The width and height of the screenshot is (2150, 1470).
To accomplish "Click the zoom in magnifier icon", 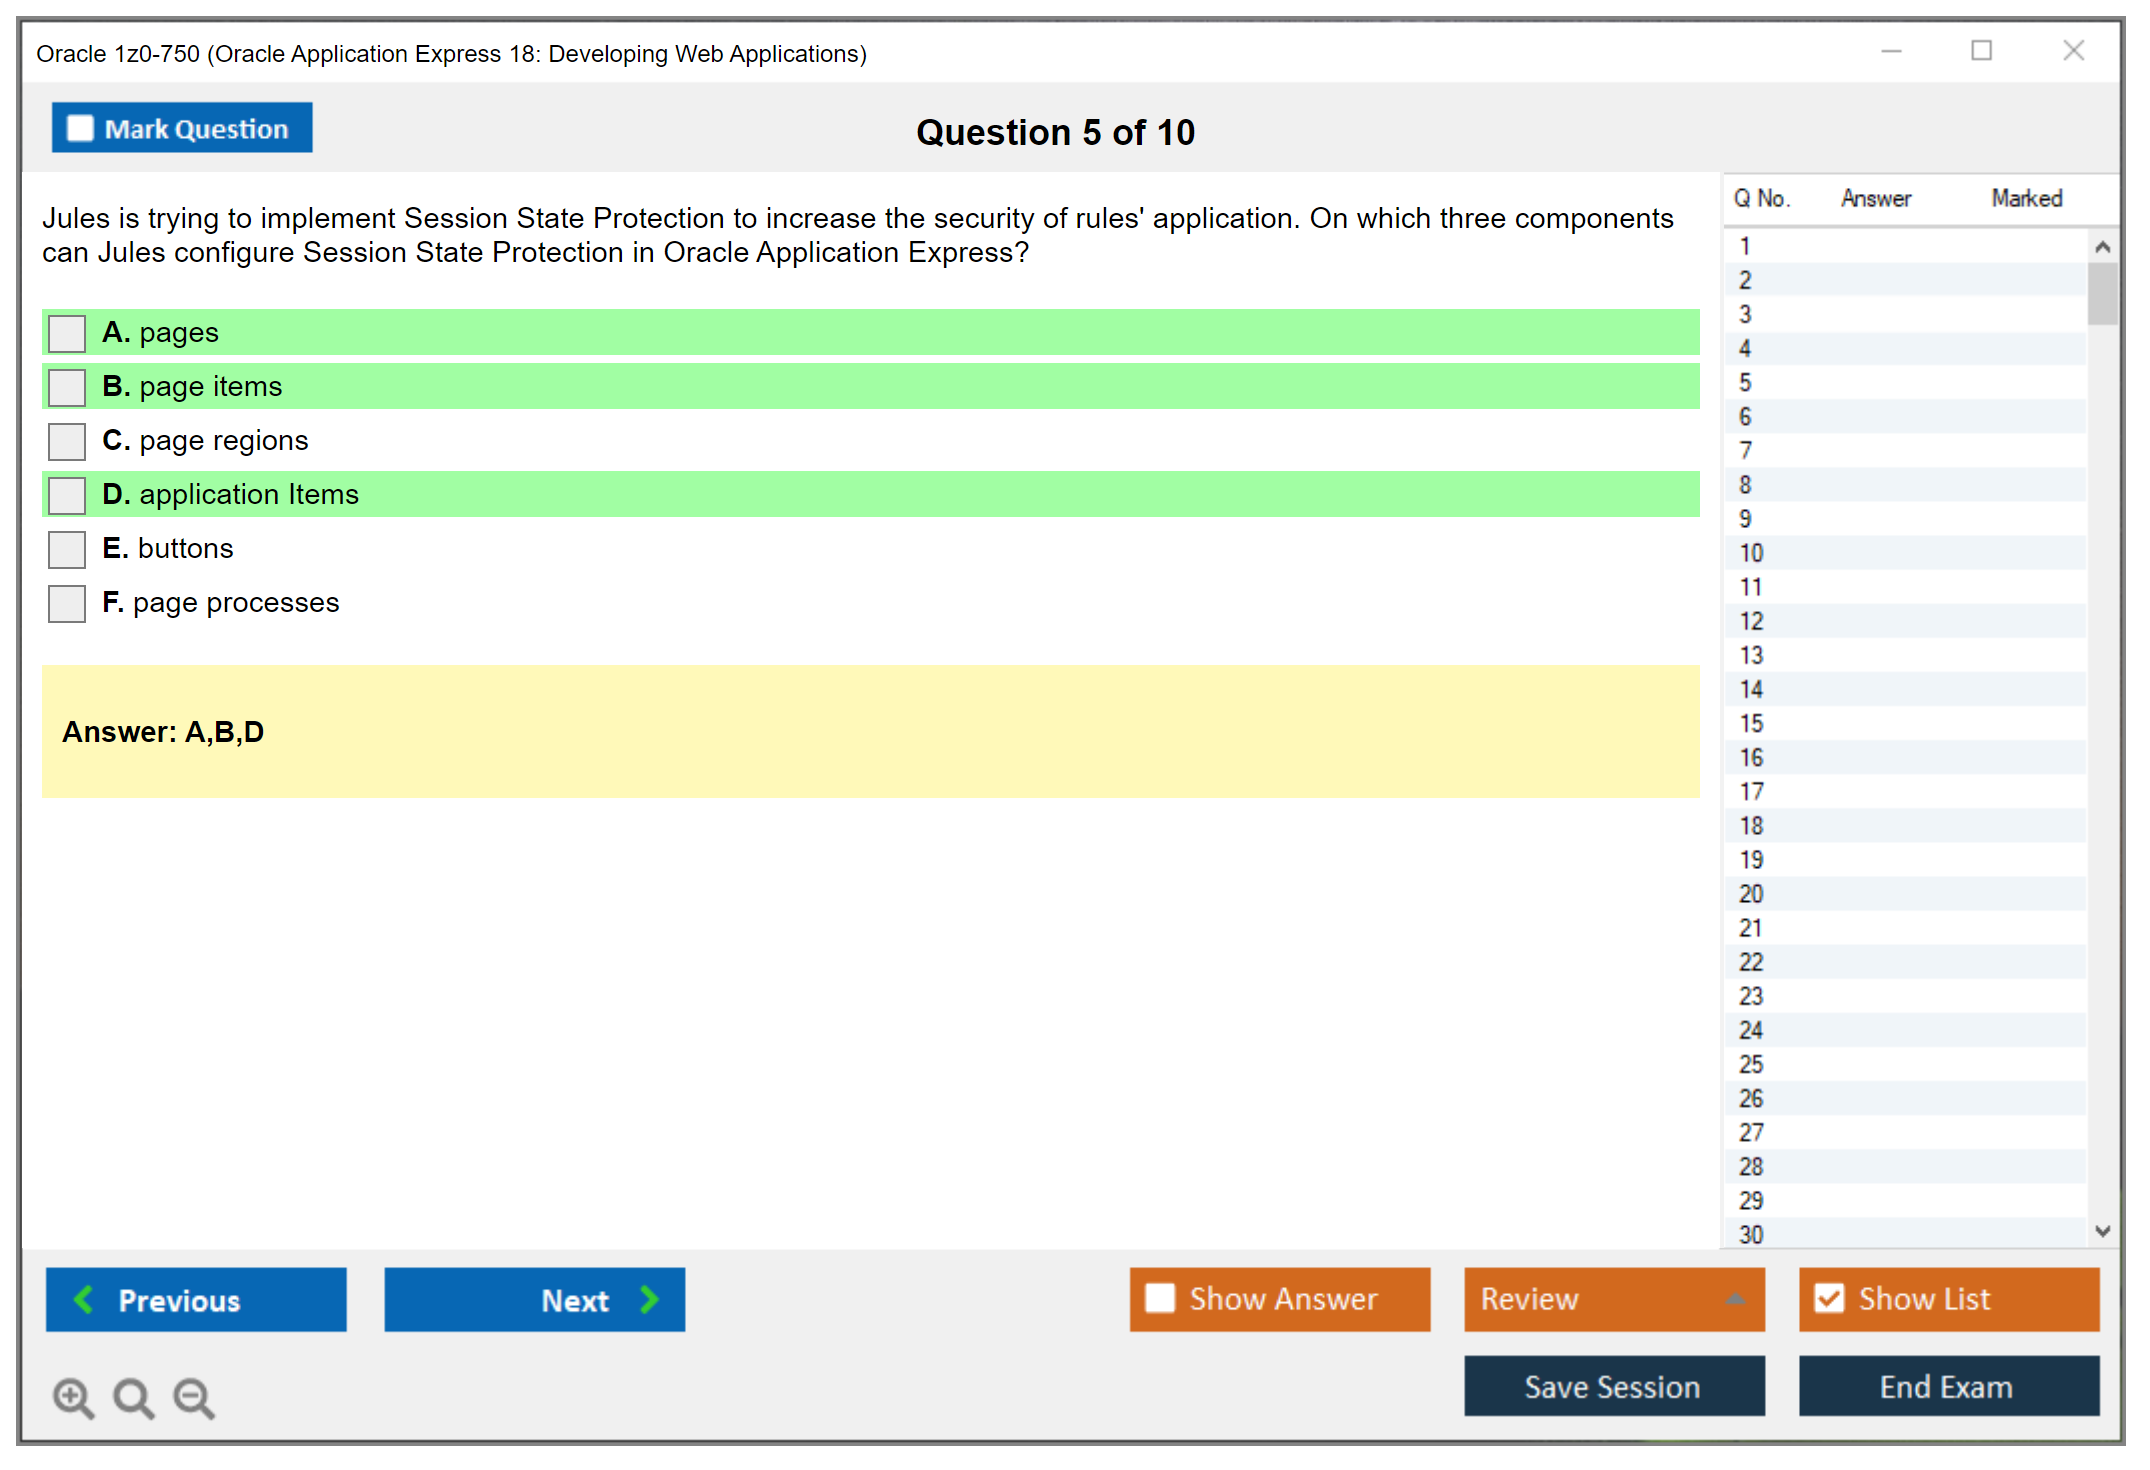I will pos(73,1398).
